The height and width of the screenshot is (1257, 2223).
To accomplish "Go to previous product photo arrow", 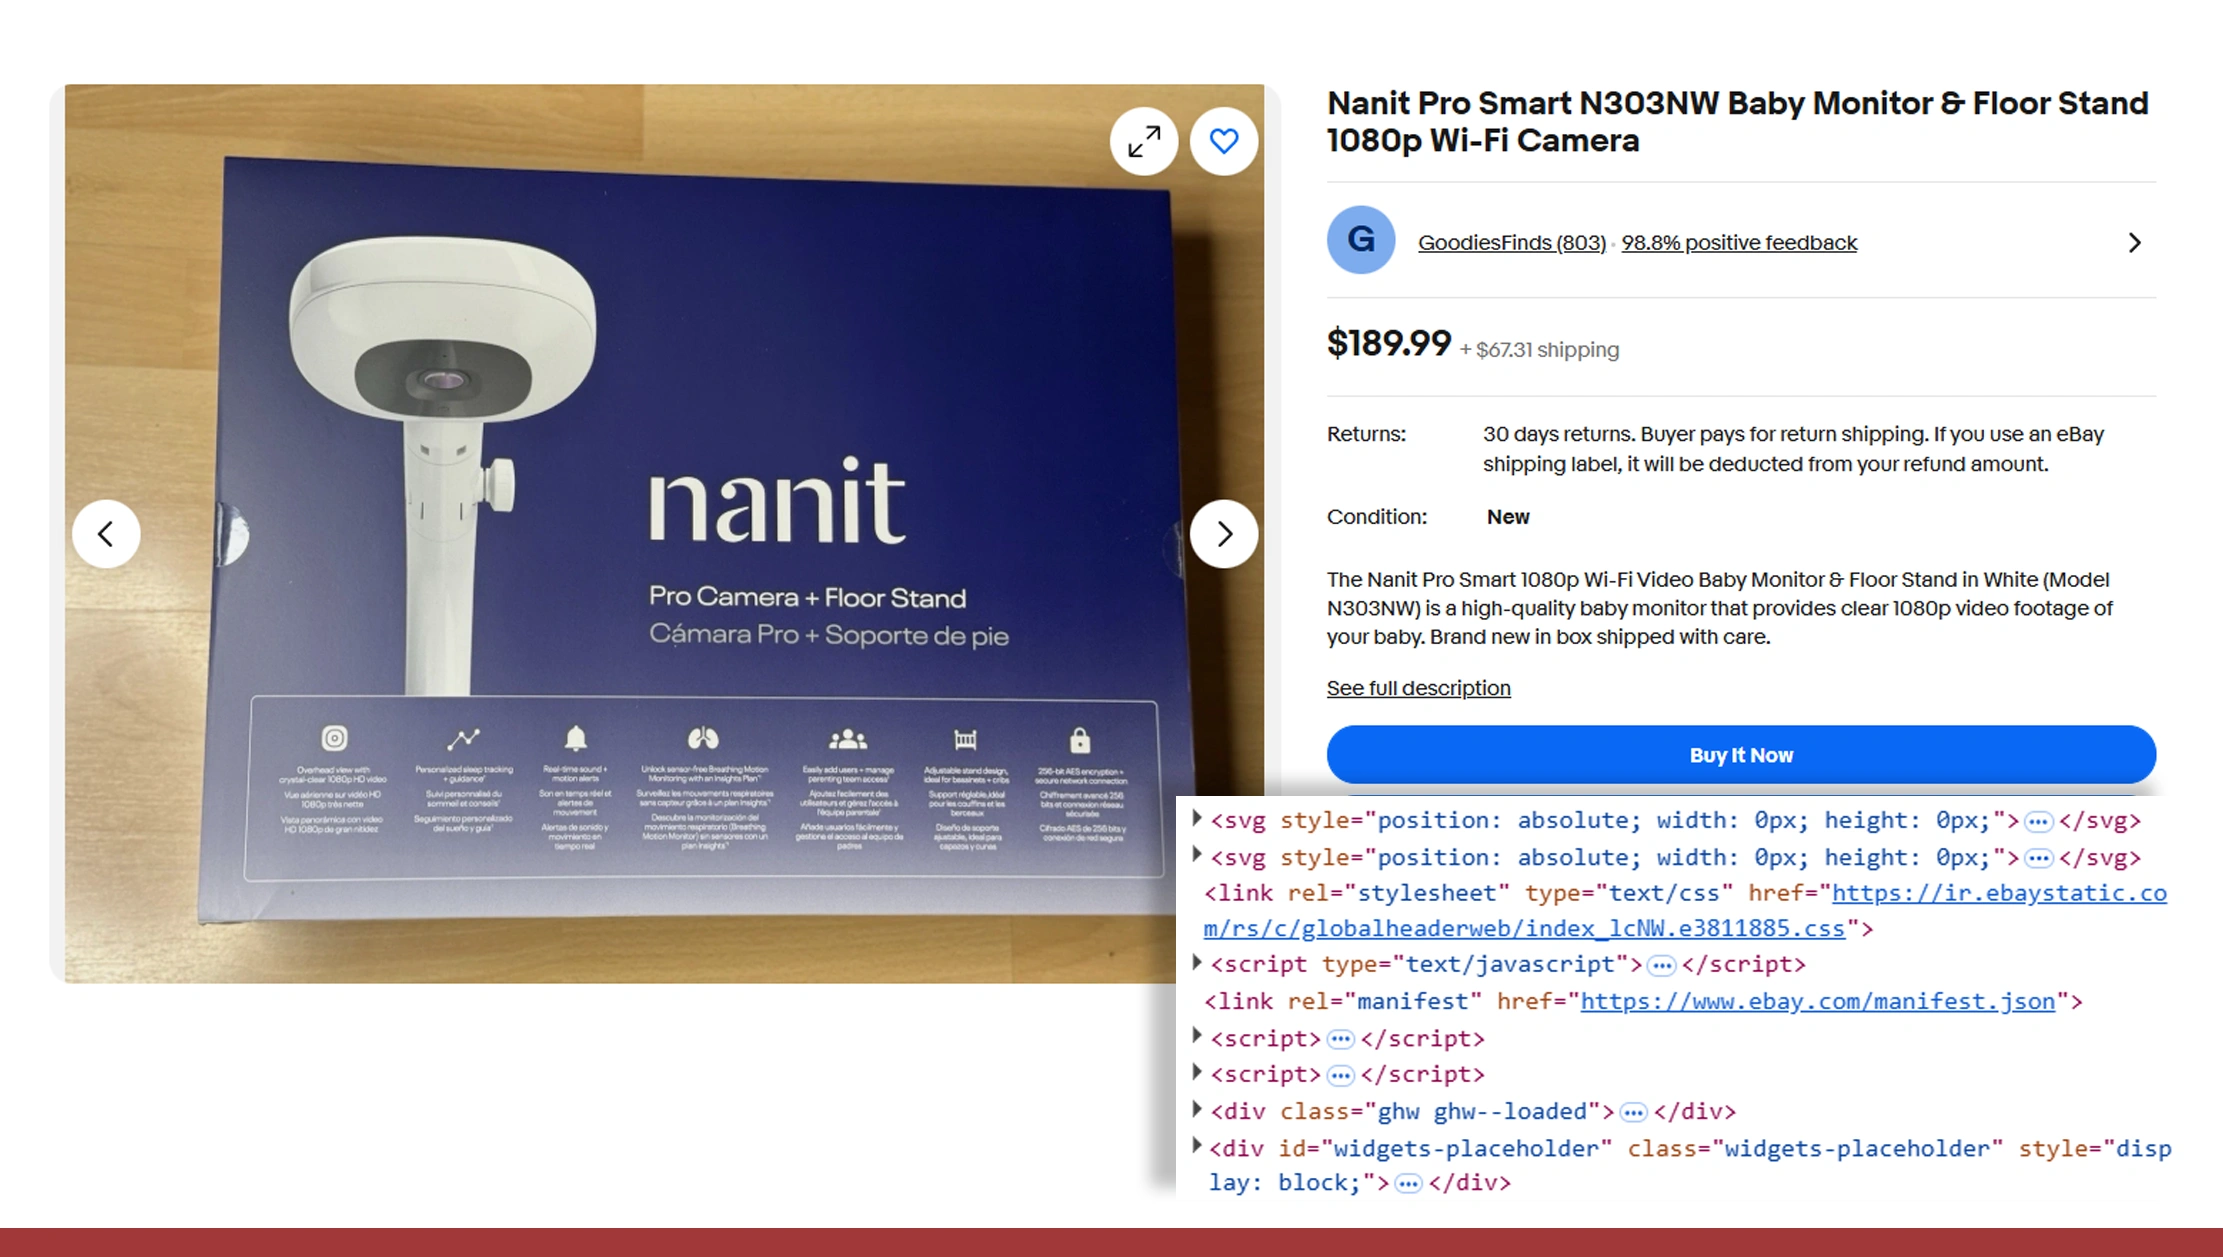I will 106,534.
